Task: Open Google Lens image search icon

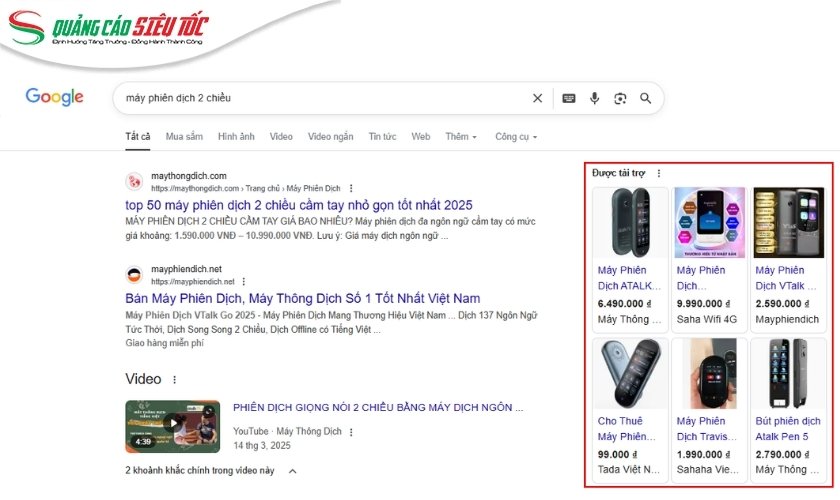Action: tap(620, 98)
